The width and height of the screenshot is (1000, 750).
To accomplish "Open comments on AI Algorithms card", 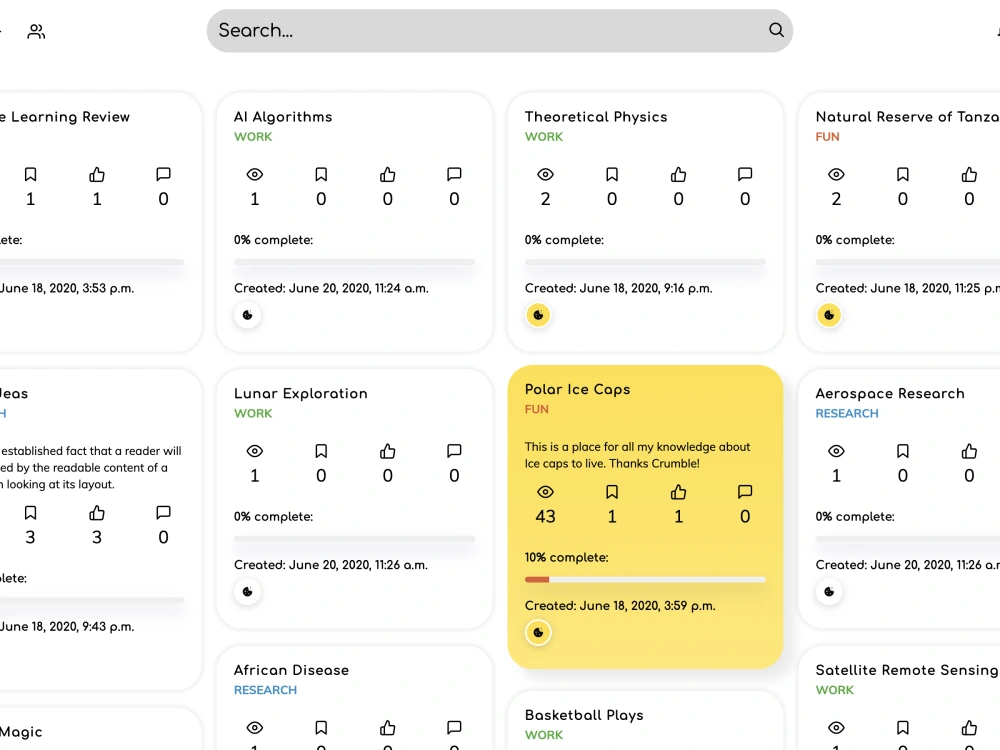I will [454, 174].
